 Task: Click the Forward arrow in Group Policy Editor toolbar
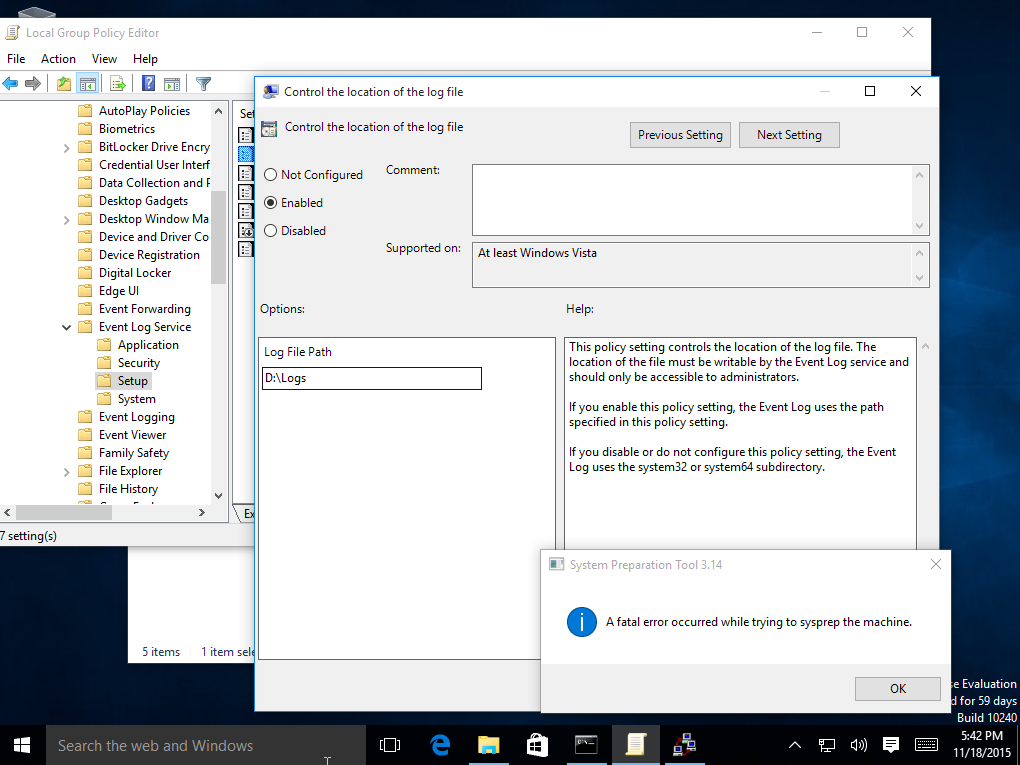(x=33, y=83)
